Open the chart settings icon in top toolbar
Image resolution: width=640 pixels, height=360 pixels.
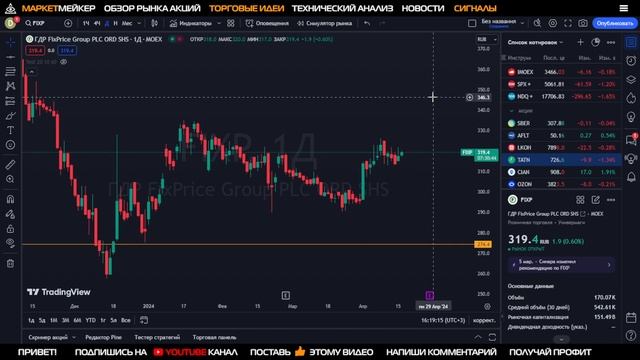point(552,23)
